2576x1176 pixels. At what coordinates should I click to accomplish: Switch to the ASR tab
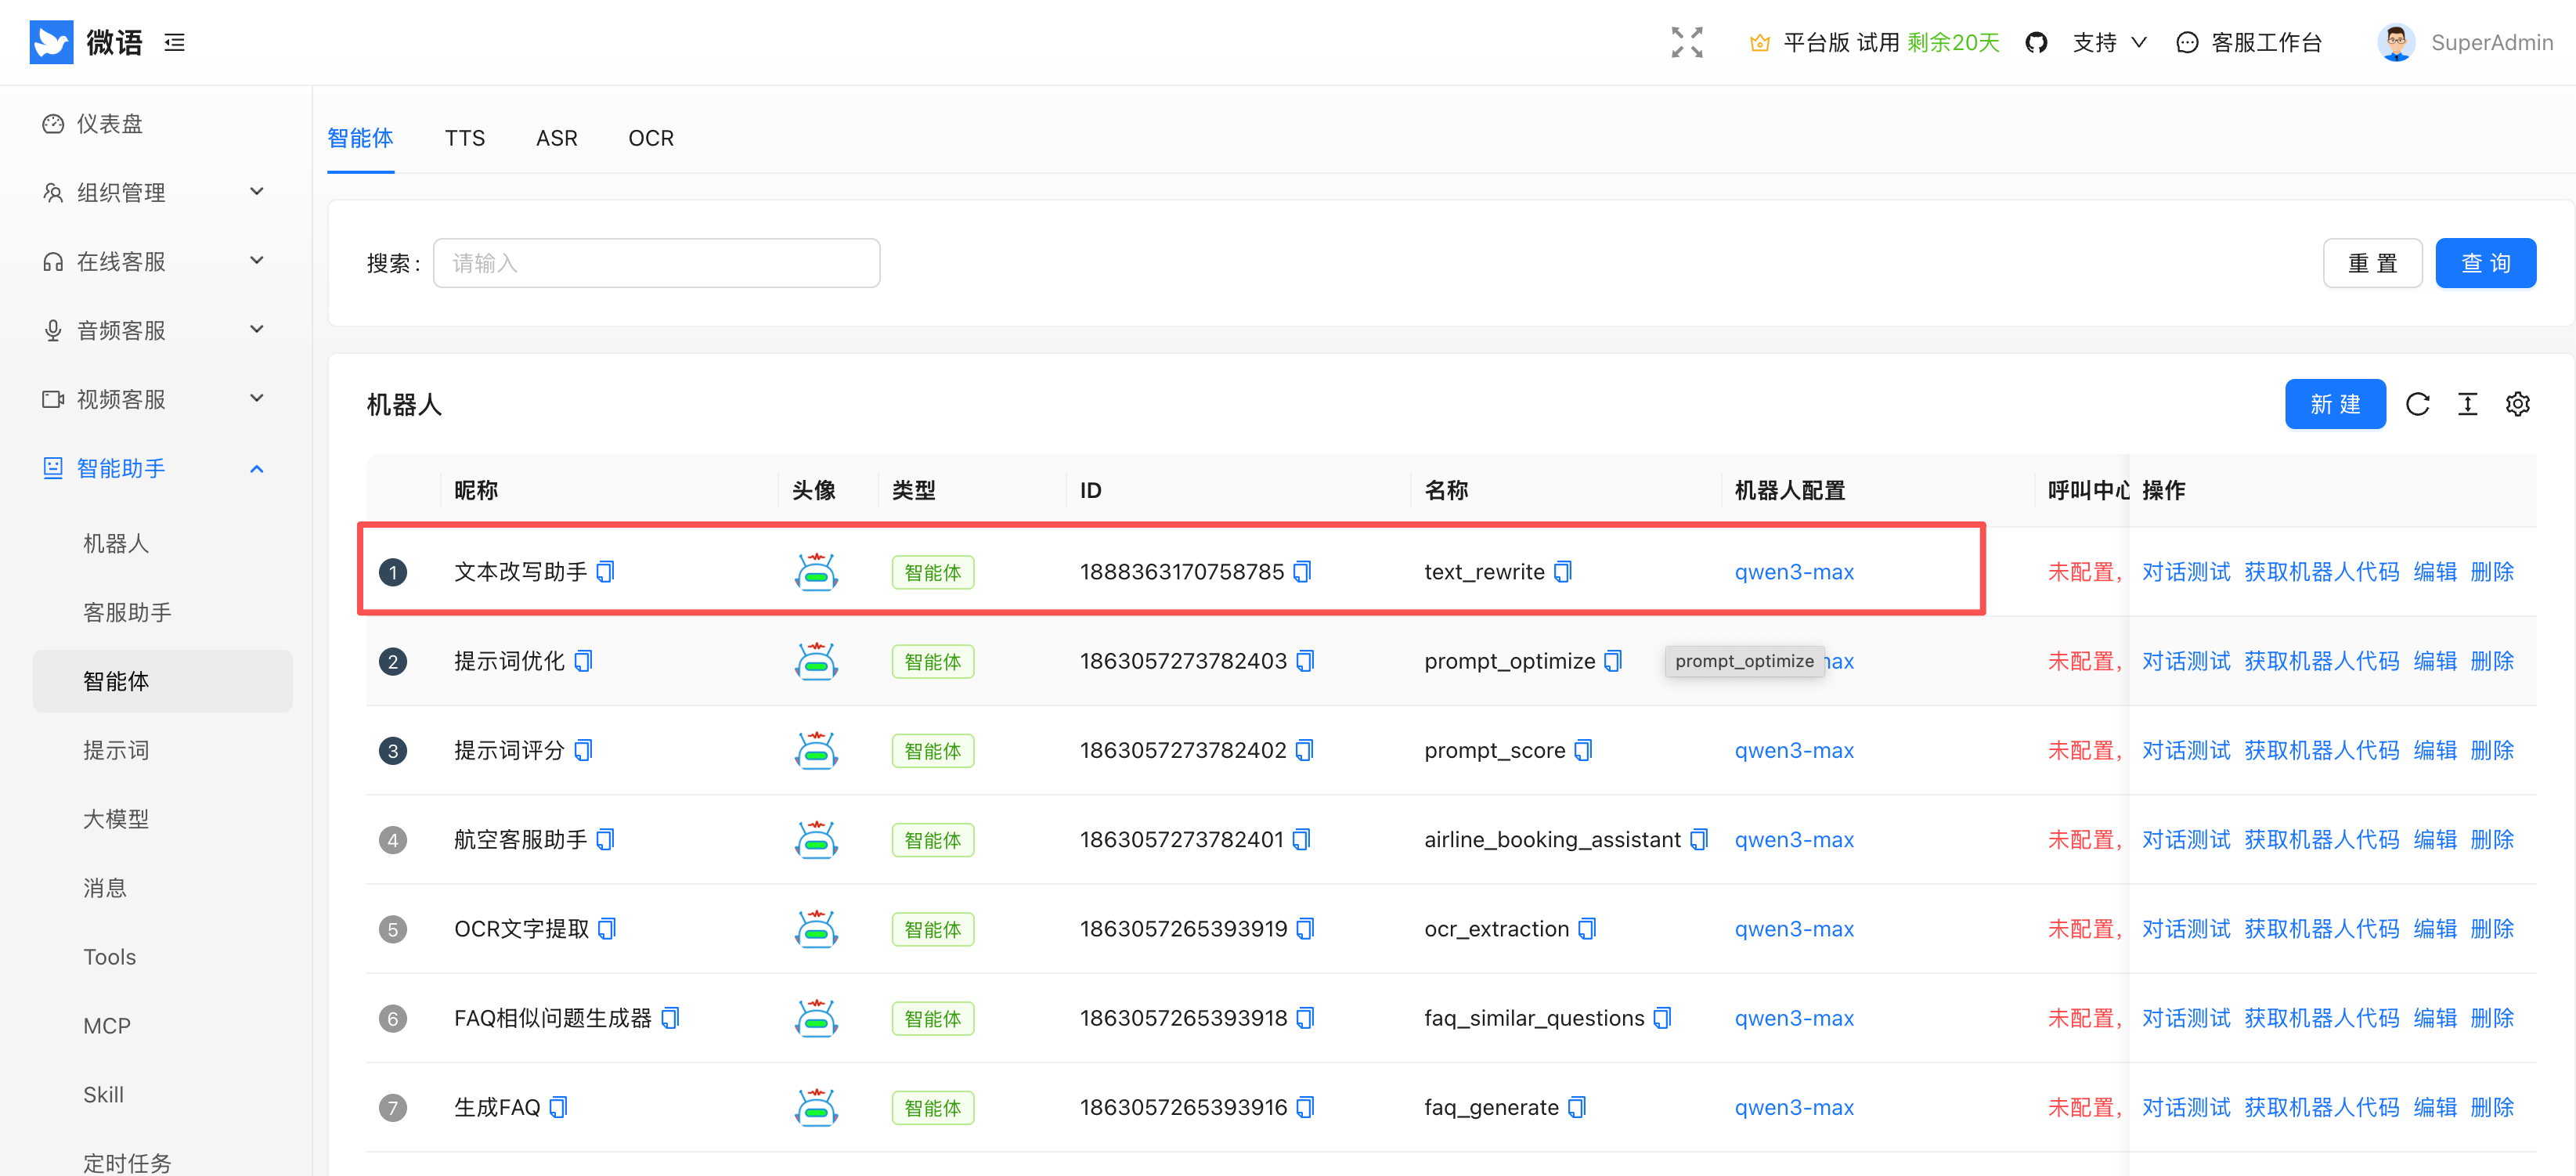(557, 138)
